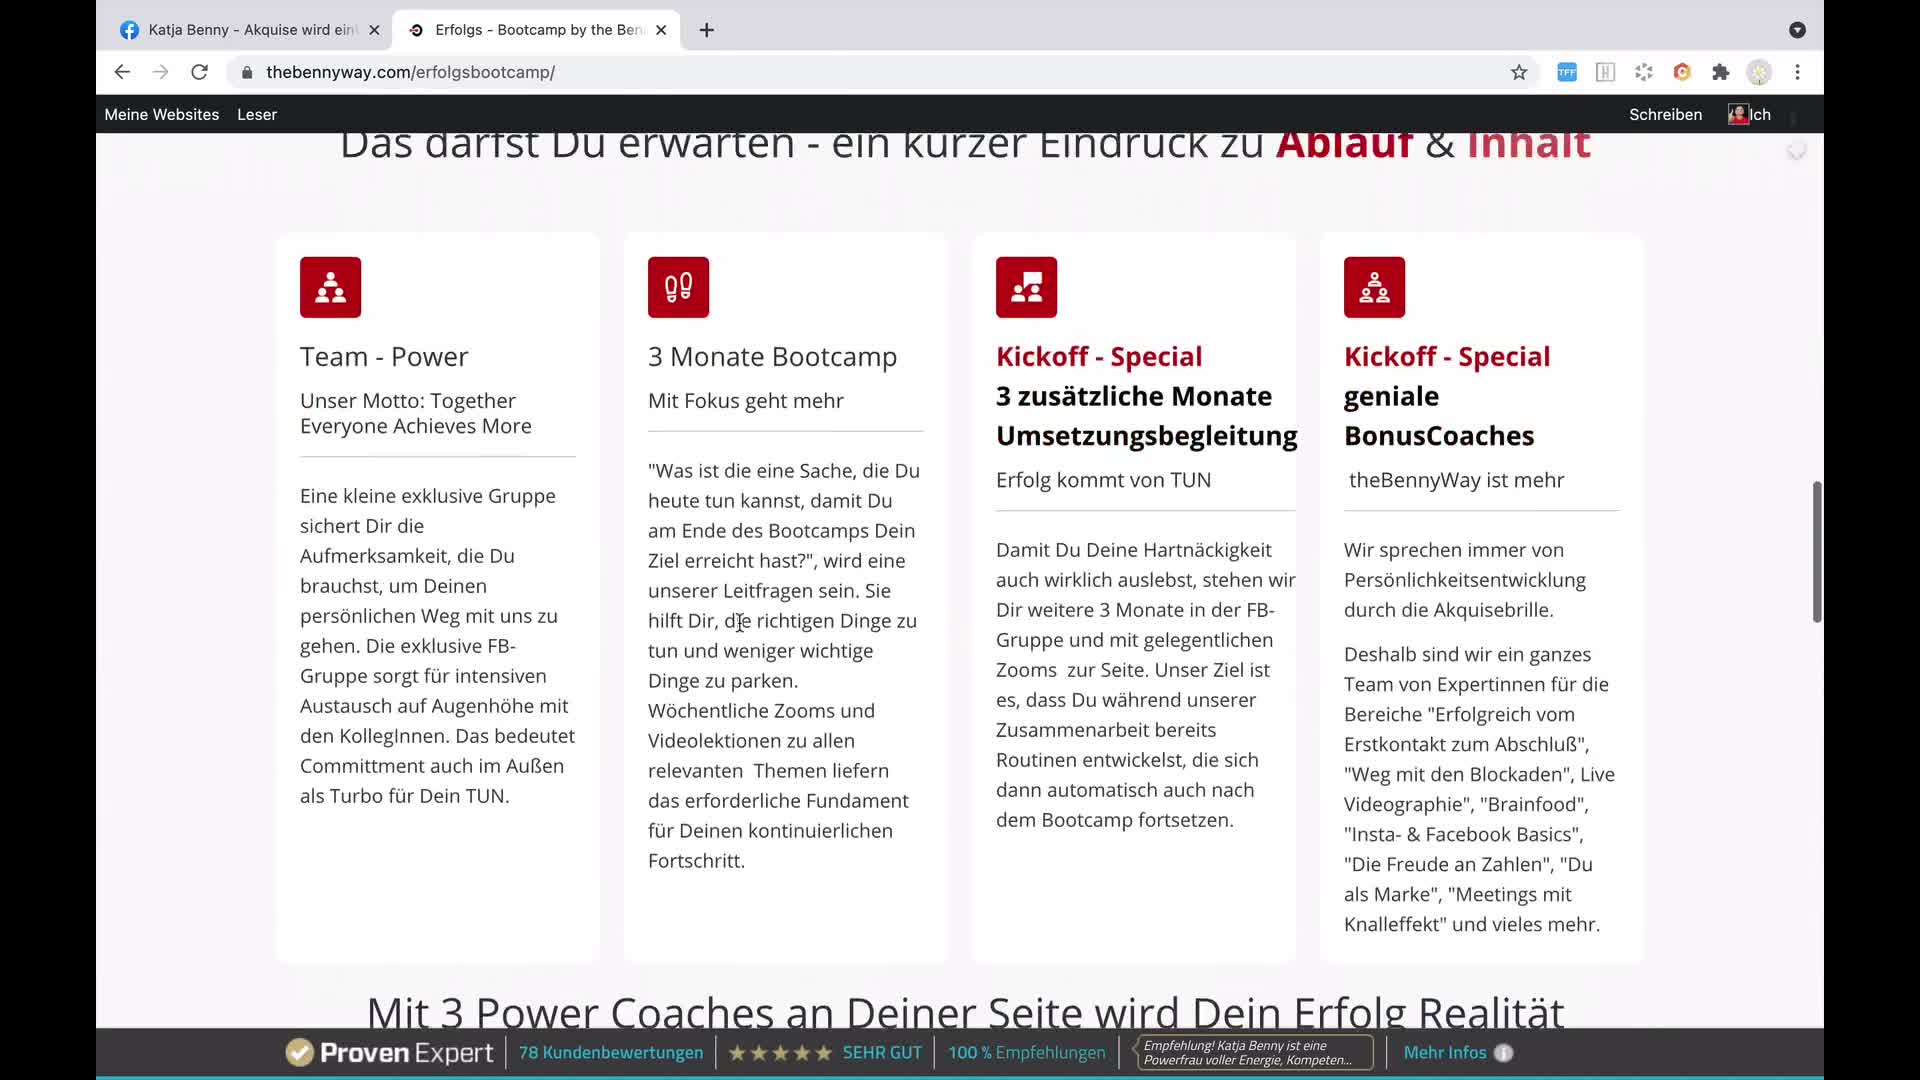Click the Mehr Infos link in footer bar
This screenshot has height=1080, width=1920.
(x=1444, y=1052)
